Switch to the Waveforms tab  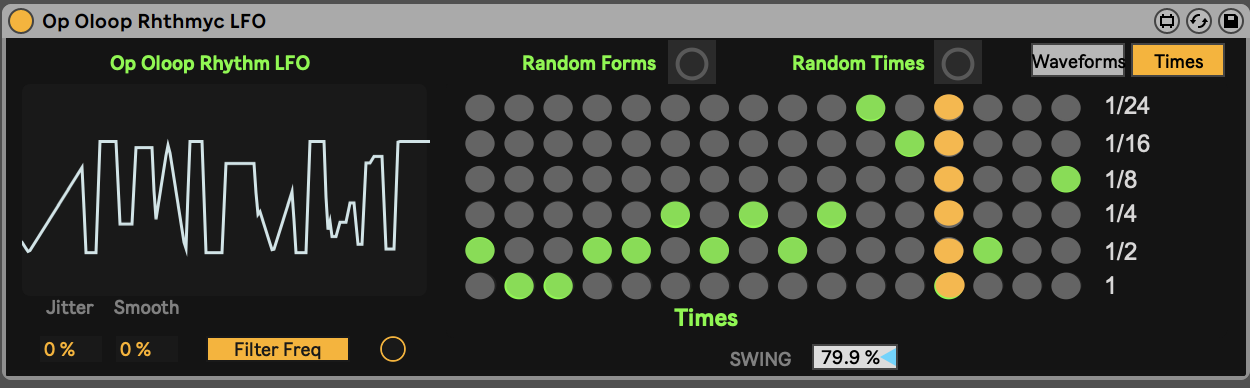point(1079,61)
